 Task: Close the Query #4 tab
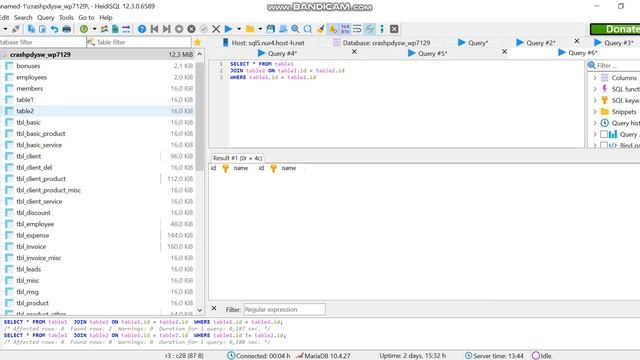[x=354, y=52]
